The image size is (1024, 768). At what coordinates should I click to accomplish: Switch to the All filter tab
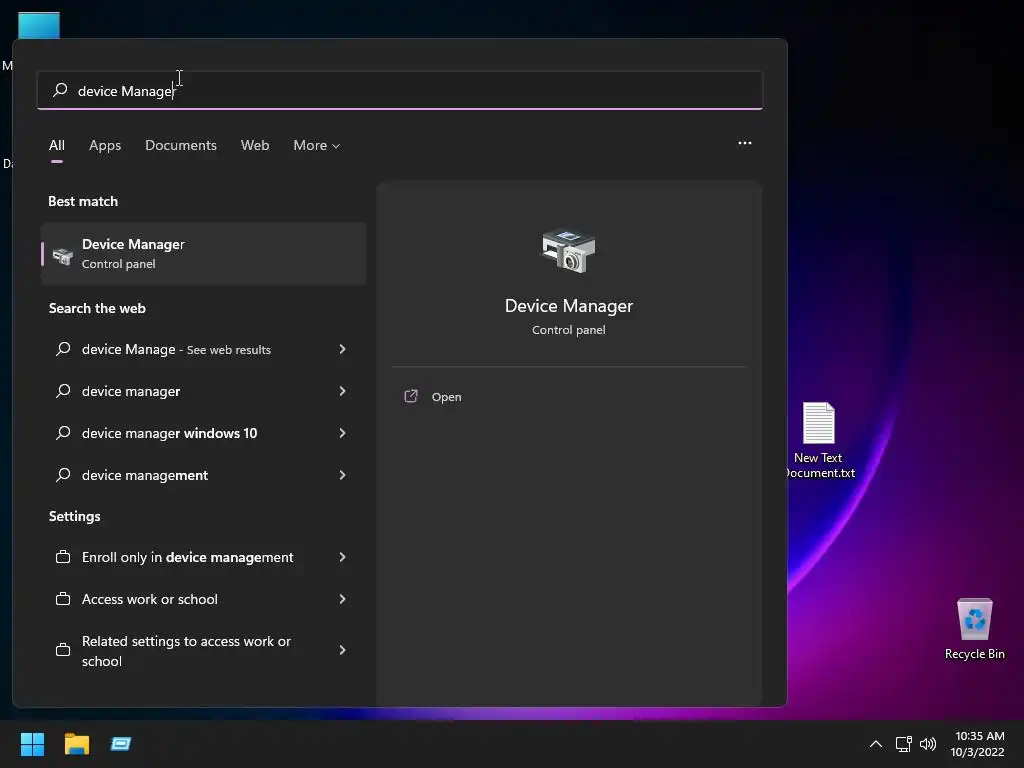(x=57, y=145)
